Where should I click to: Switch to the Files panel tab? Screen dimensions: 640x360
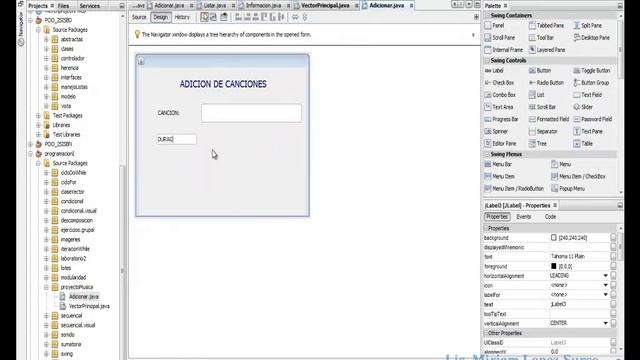point(63,6)
